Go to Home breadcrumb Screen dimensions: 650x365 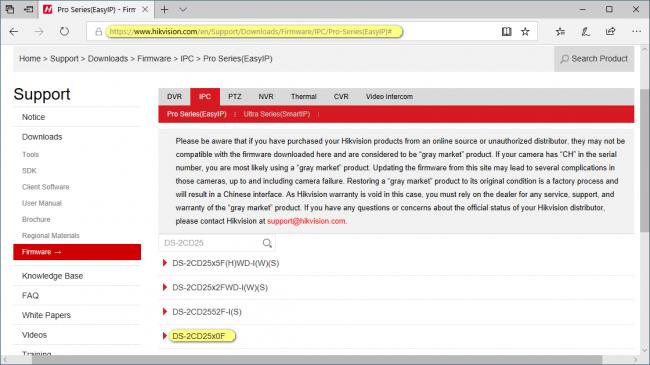click(30, 59)
